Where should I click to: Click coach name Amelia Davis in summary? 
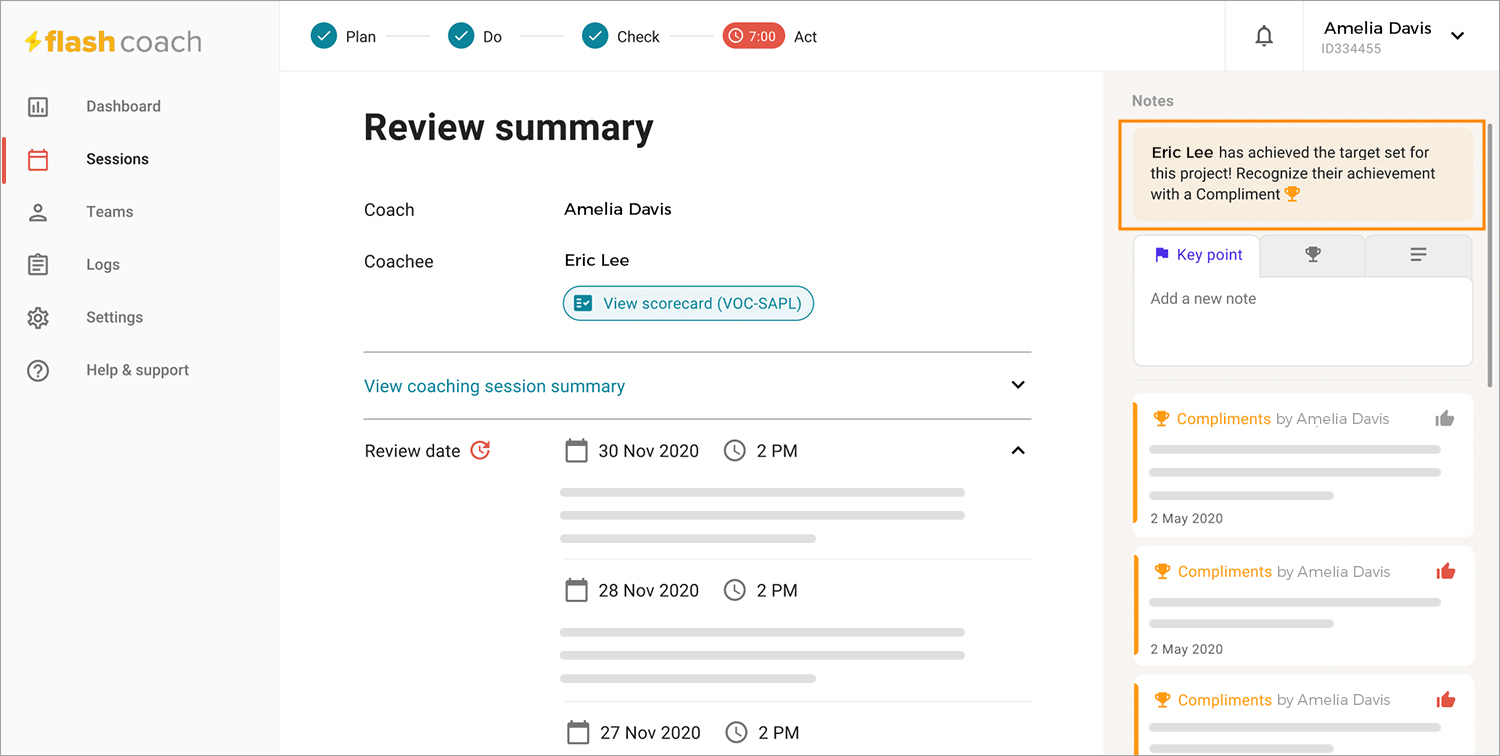[618, 209]
